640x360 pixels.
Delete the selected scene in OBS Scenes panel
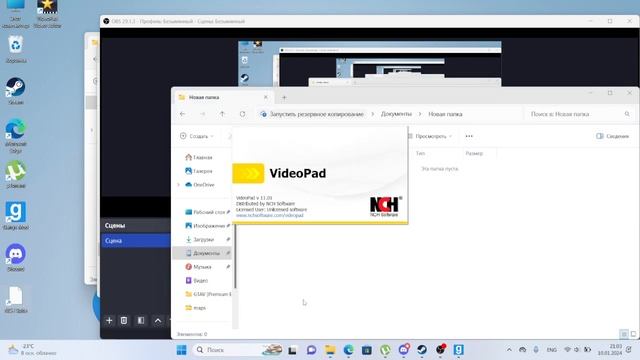point(124,320)
